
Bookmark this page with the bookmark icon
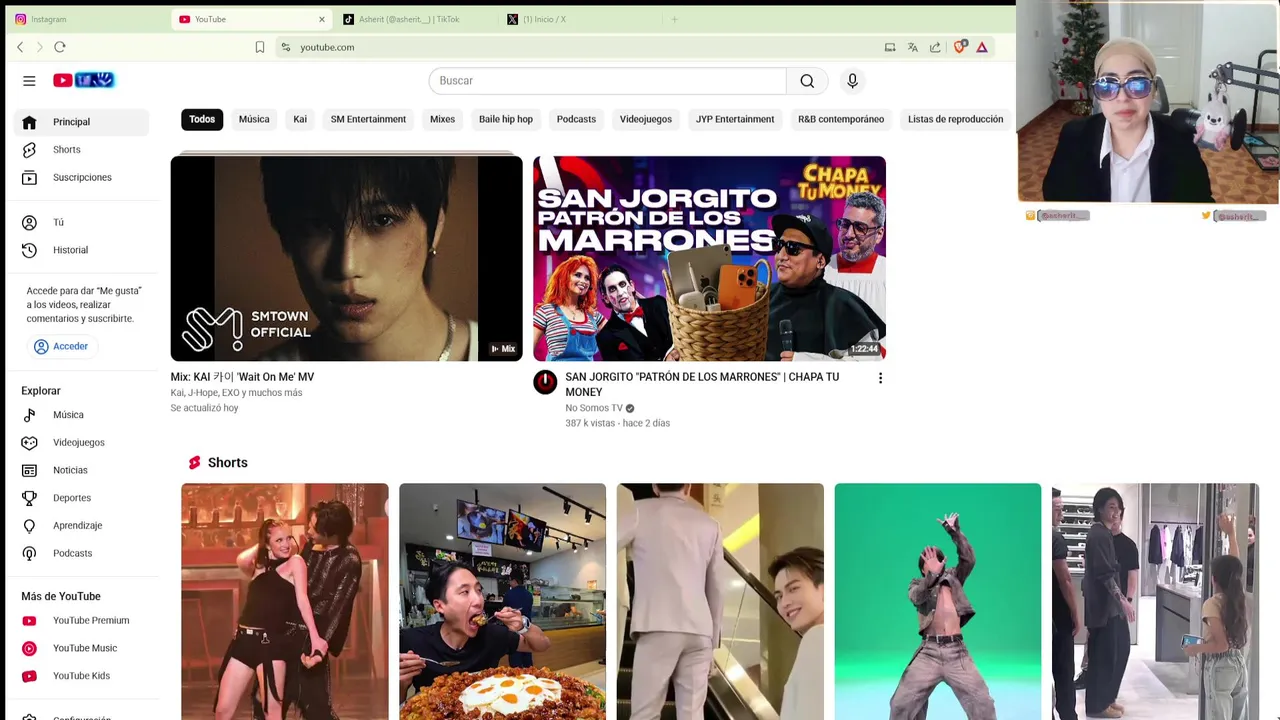[260, 47]
